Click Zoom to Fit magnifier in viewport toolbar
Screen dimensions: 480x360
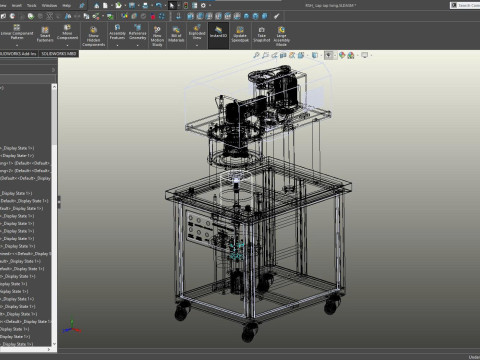click(256, 55)
